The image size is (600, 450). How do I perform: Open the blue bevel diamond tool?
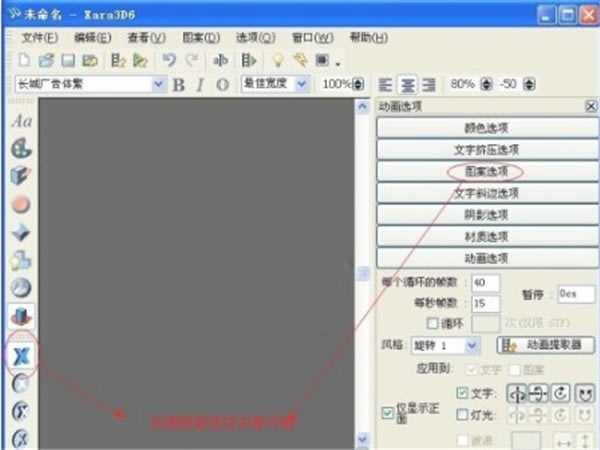[x=21, y=232]
